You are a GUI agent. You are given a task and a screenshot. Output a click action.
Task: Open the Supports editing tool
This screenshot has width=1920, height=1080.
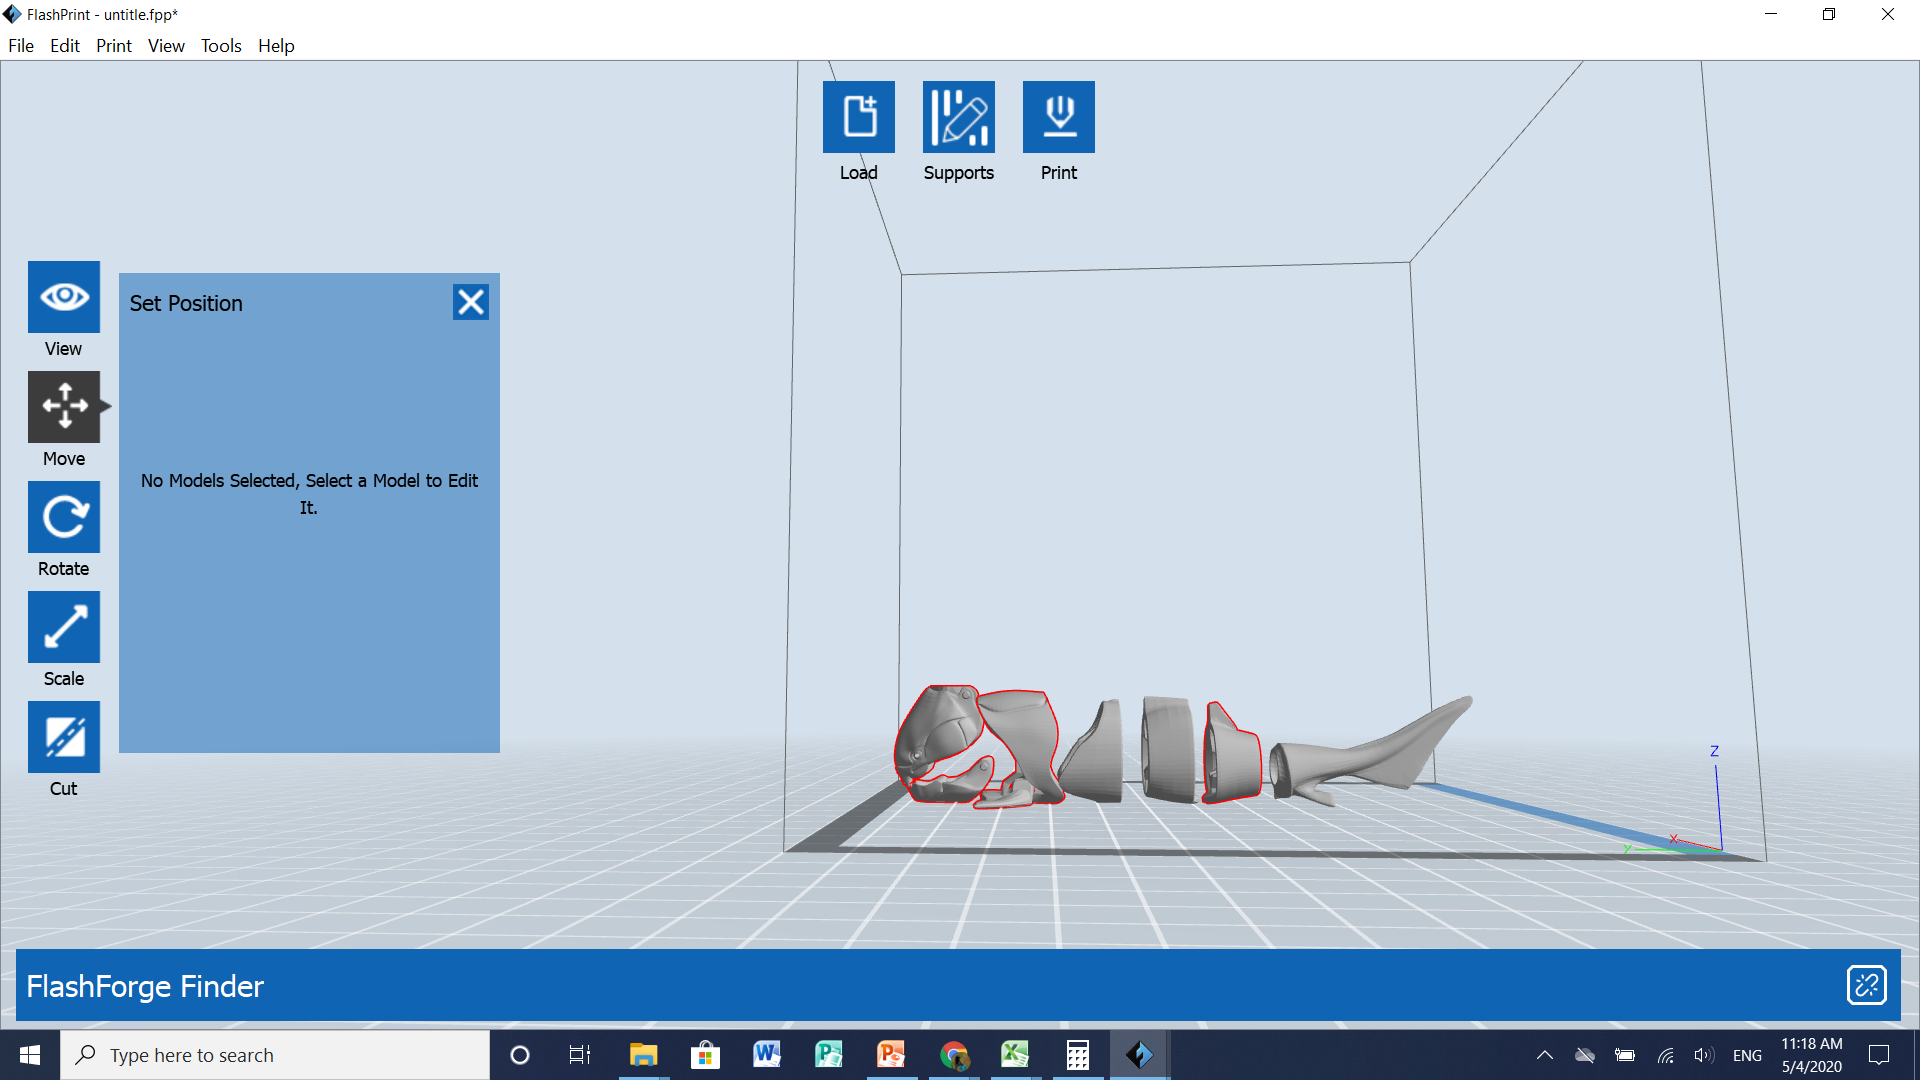[958, 117]
